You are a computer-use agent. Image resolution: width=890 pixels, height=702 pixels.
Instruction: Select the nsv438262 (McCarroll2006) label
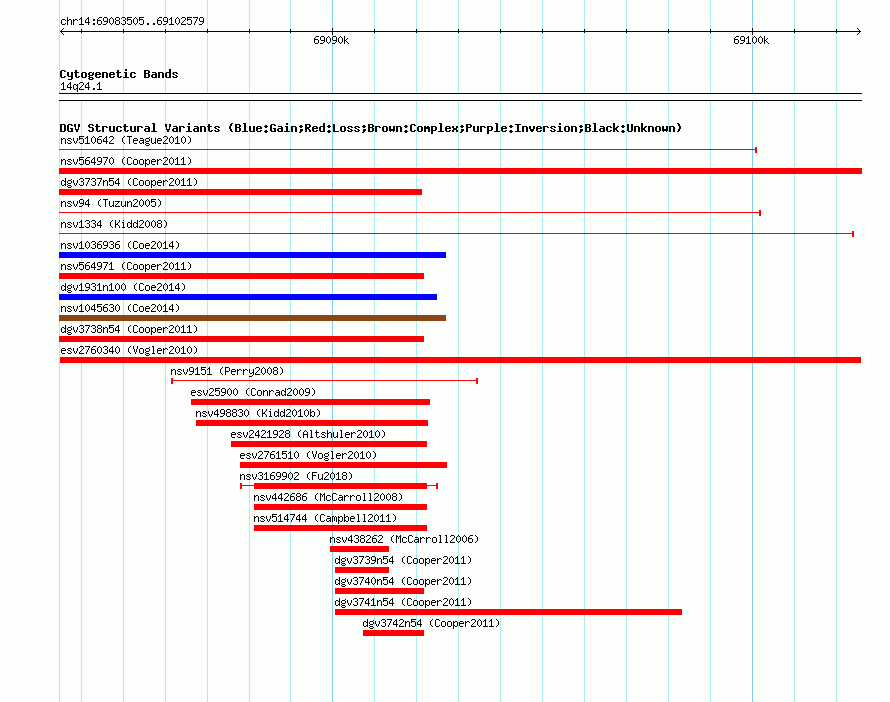[x=404, y=539]
